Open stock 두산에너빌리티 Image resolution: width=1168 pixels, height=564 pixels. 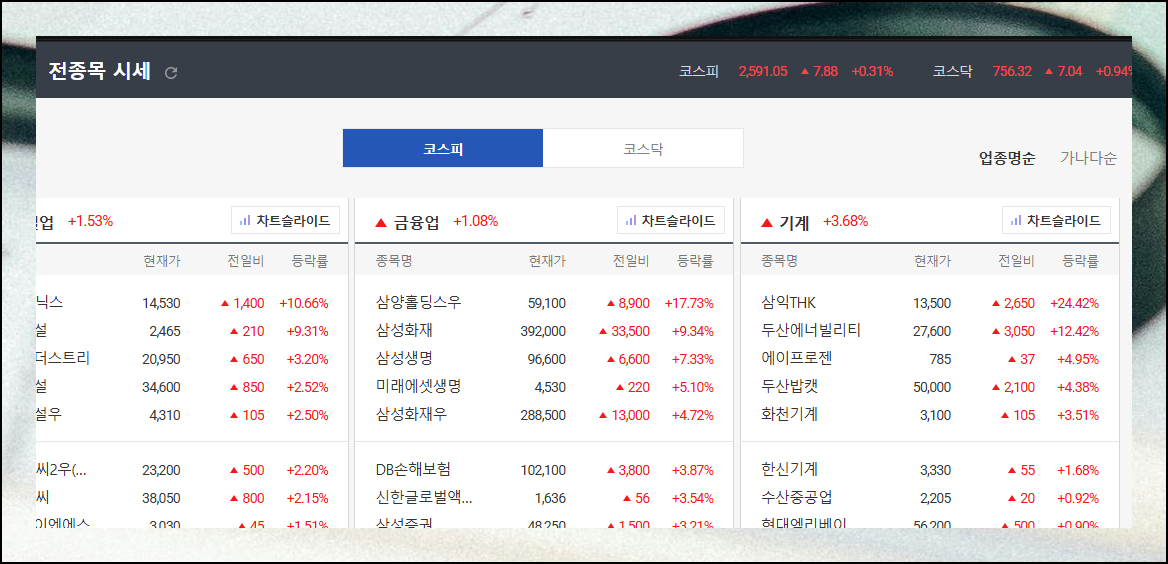pos(811,331)
